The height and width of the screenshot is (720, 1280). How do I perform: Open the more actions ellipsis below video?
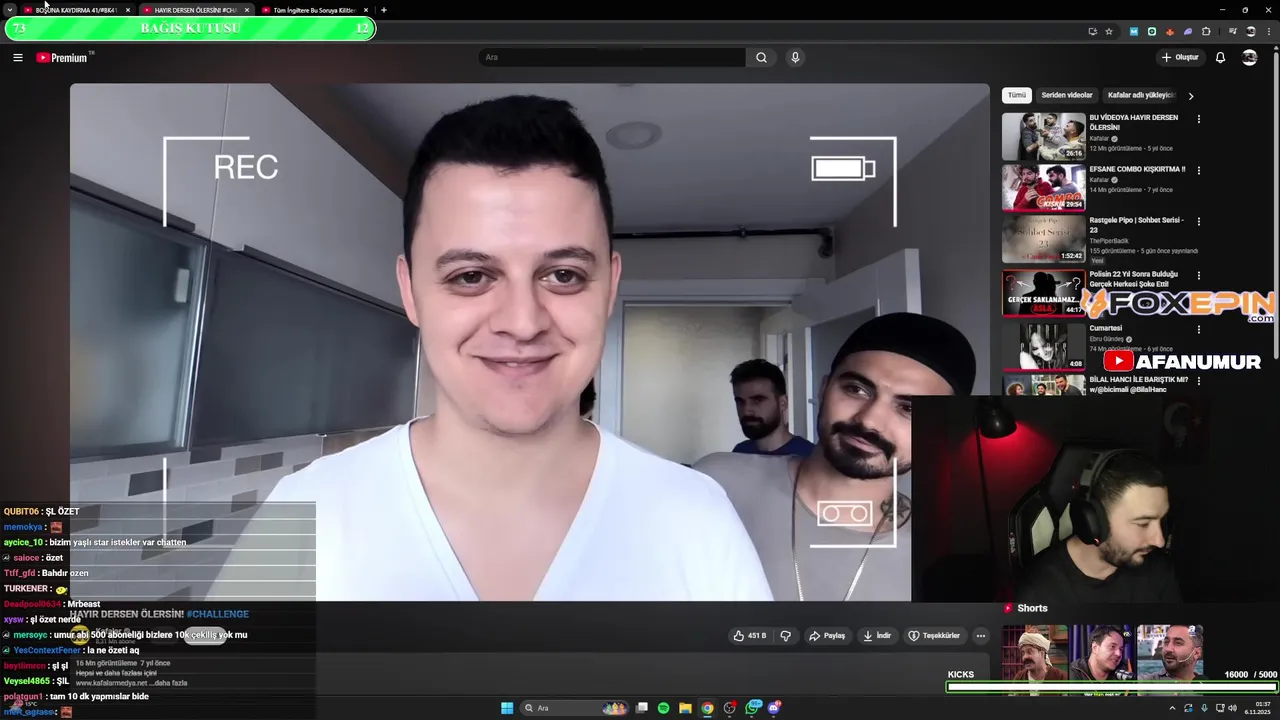[981, 636]
